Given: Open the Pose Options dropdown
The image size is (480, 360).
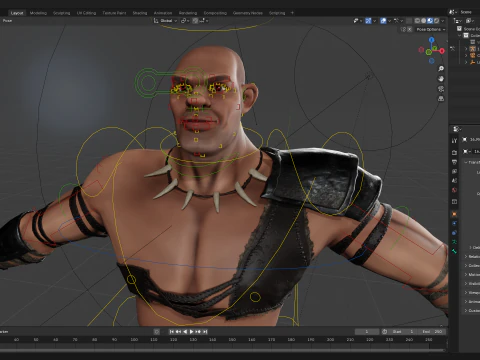Looking at the screenshot, I should point(431,29).
